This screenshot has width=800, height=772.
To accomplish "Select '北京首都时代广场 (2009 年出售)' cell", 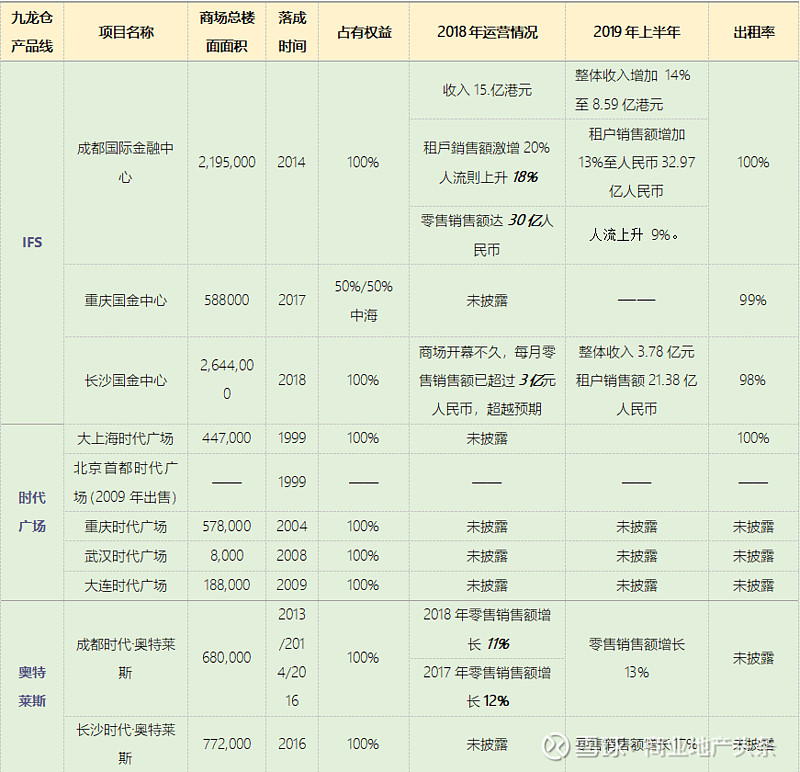I will coord(126,482).
